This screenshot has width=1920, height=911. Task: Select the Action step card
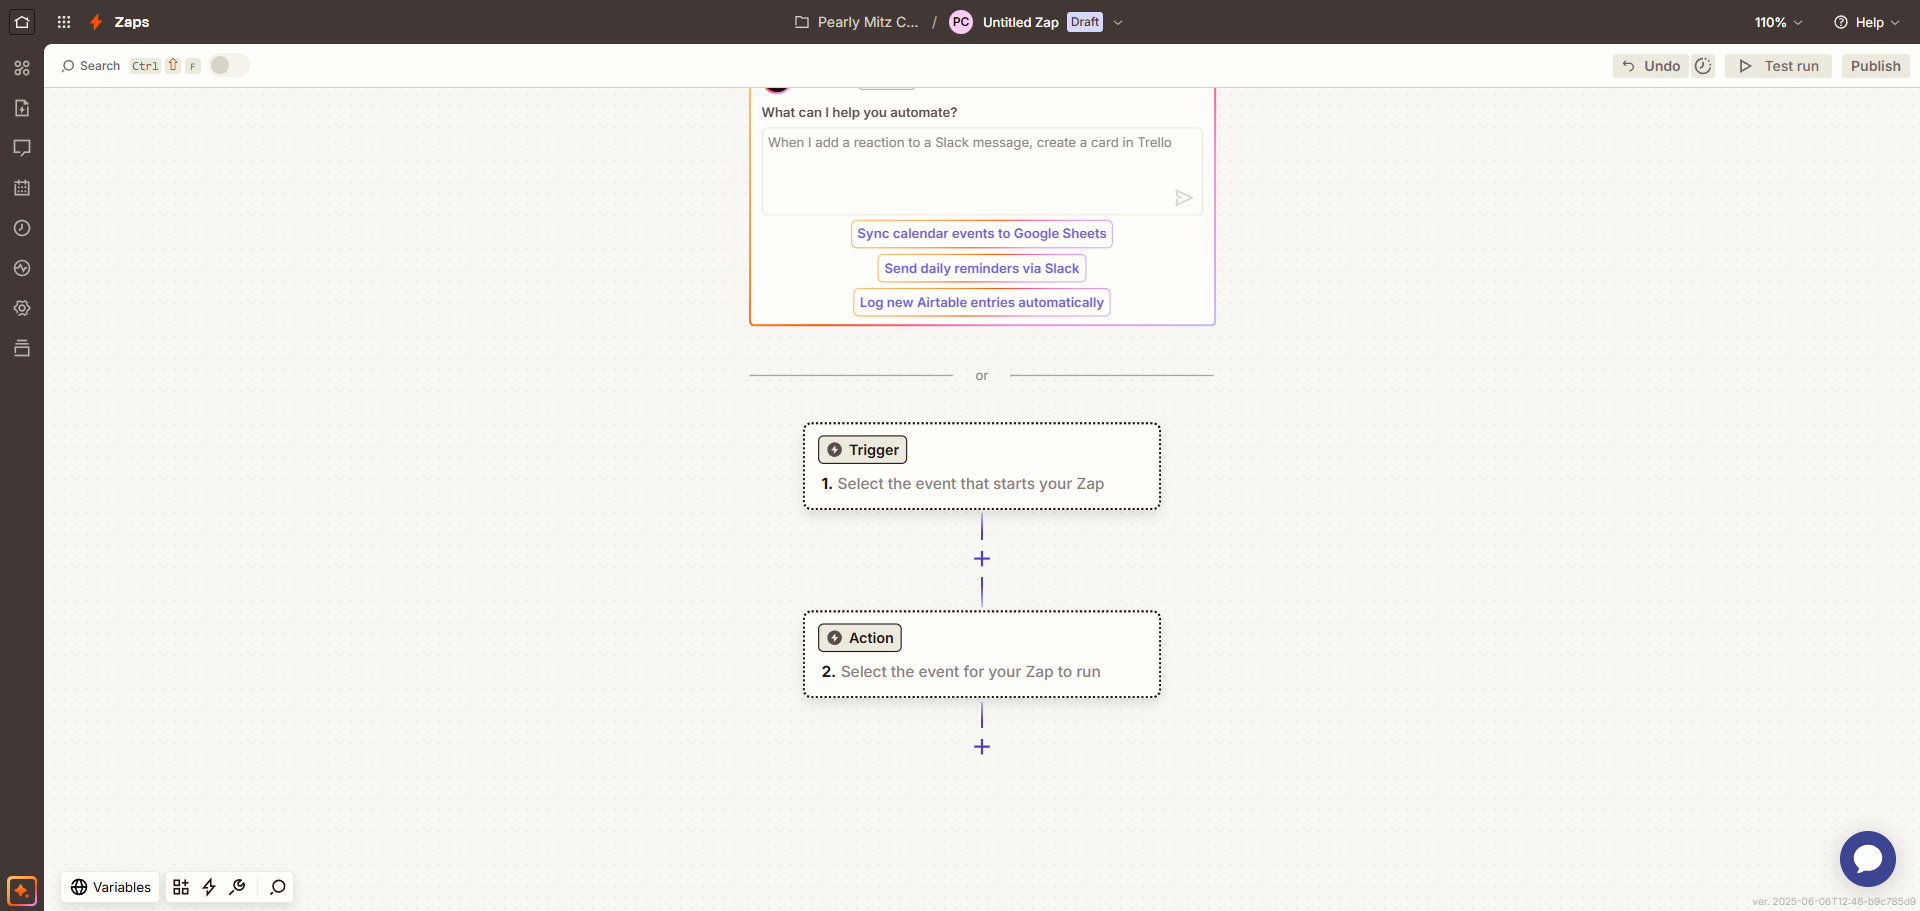982,654
